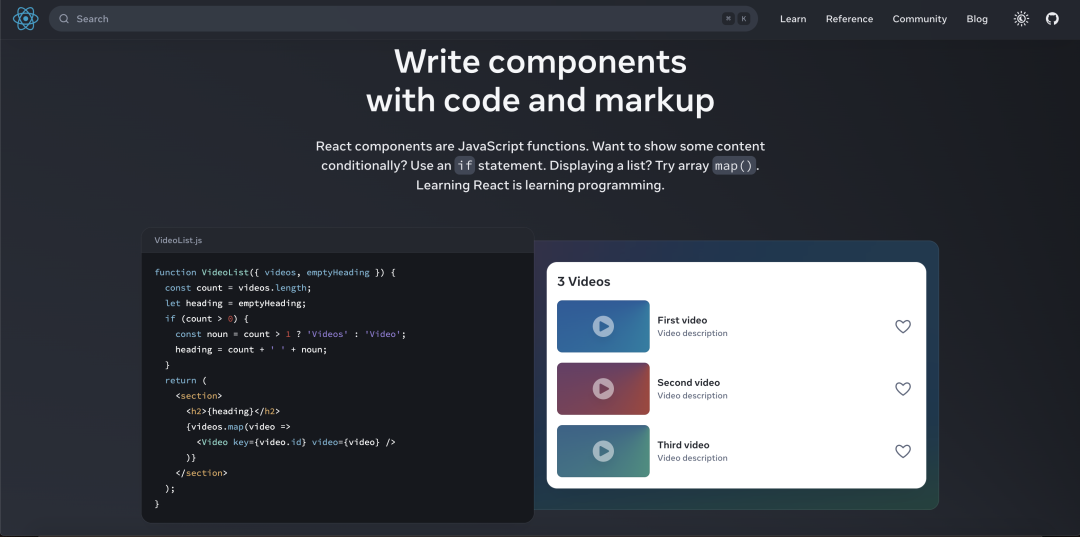Click the inline 'if' code snippet
1080x537 pixels.
tap(465, 166)
